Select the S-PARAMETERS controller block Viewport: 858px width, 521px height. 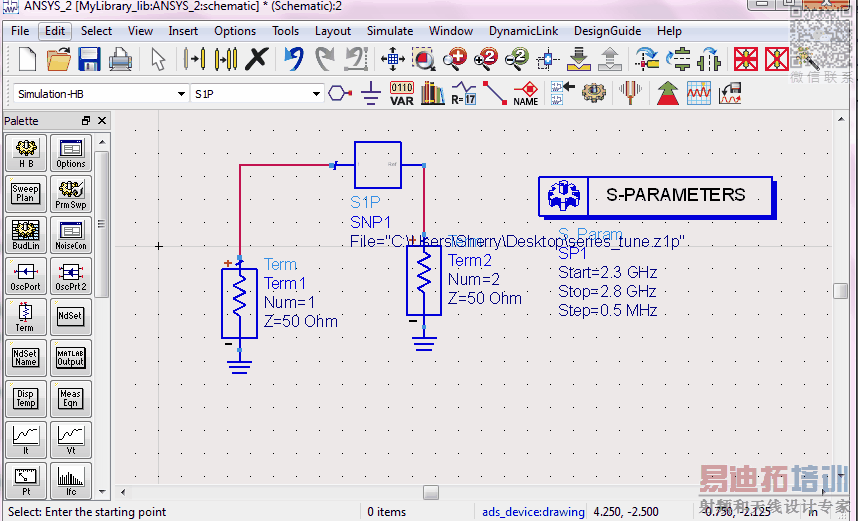(656, 197)
